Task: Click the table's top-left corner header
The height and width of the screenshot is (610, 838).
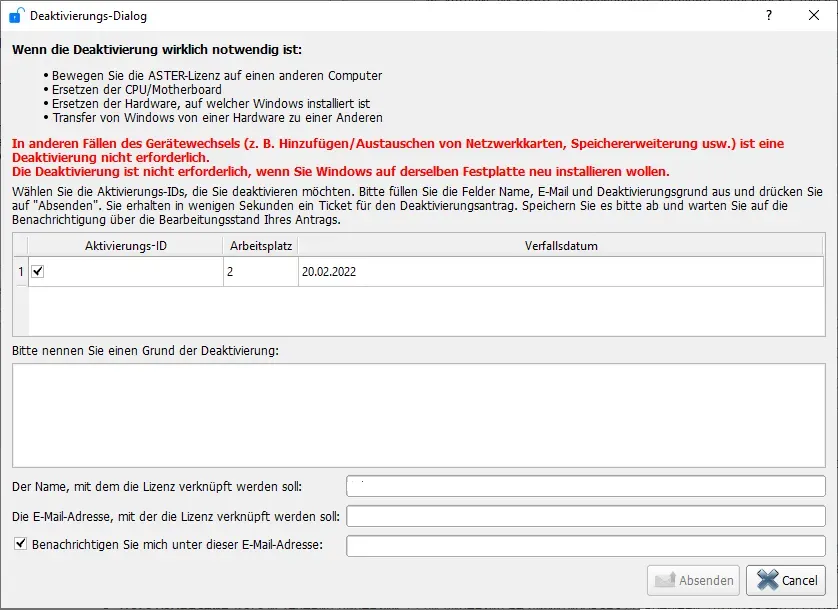Action: pos(20,246)
